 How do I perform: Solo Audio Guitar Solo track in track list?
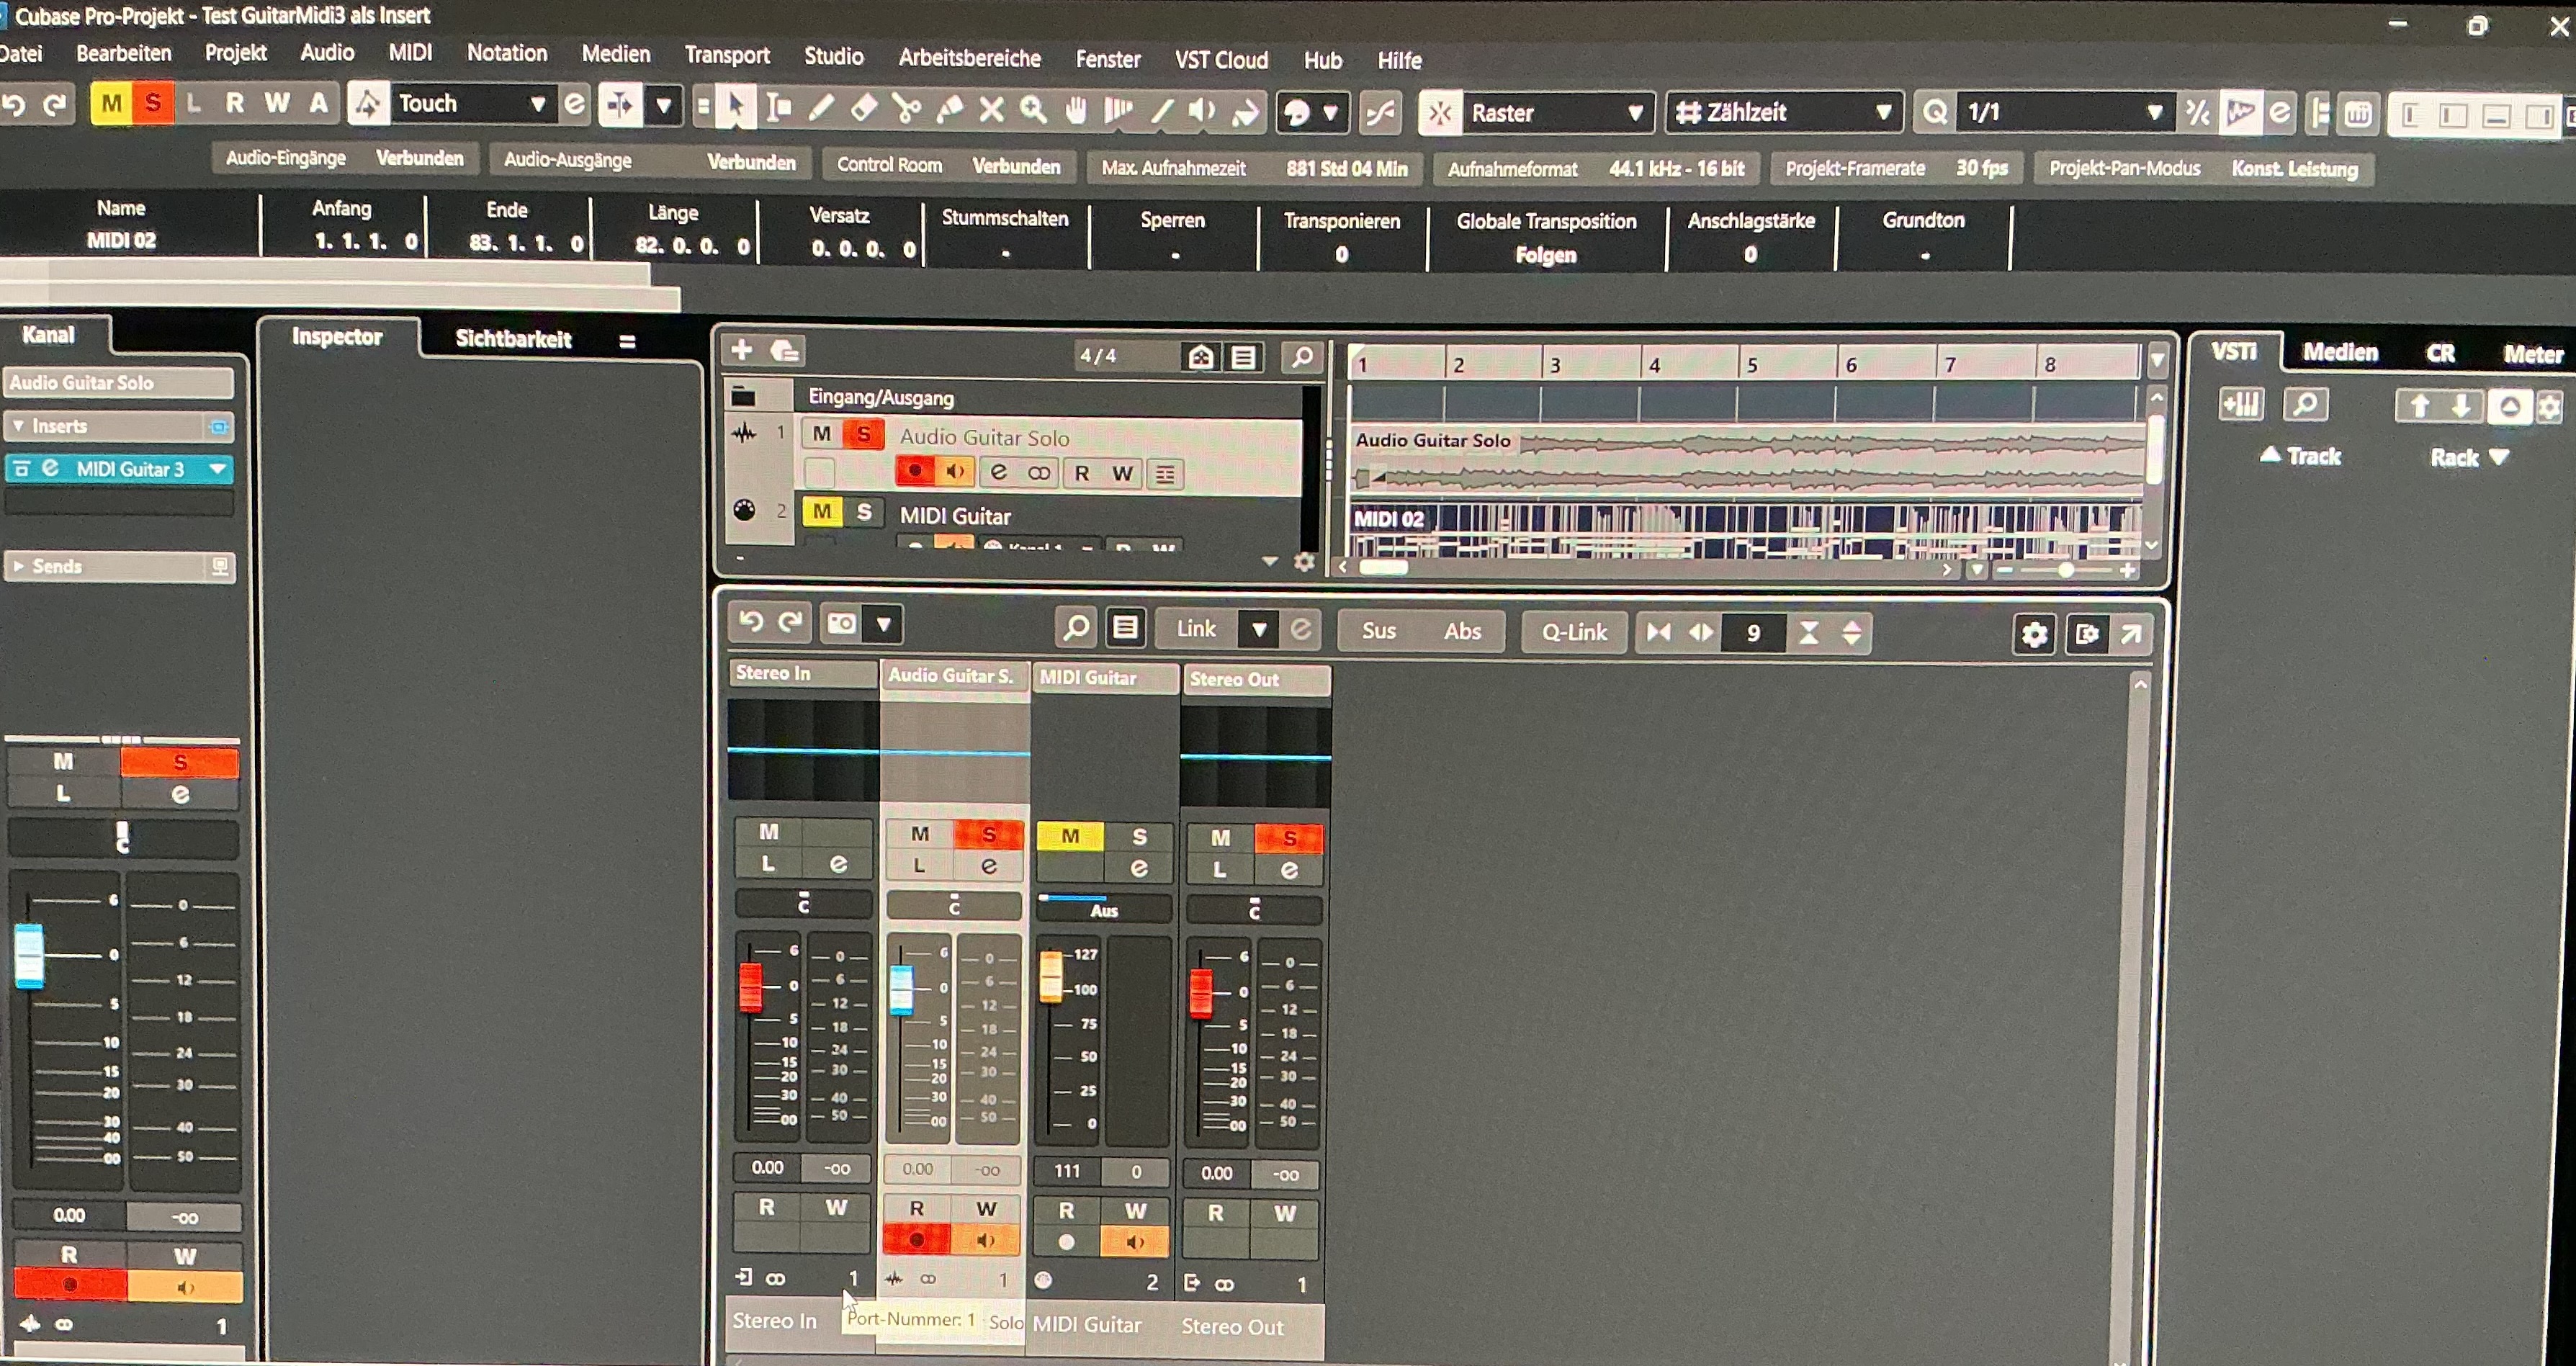click(x=864, y=434)
